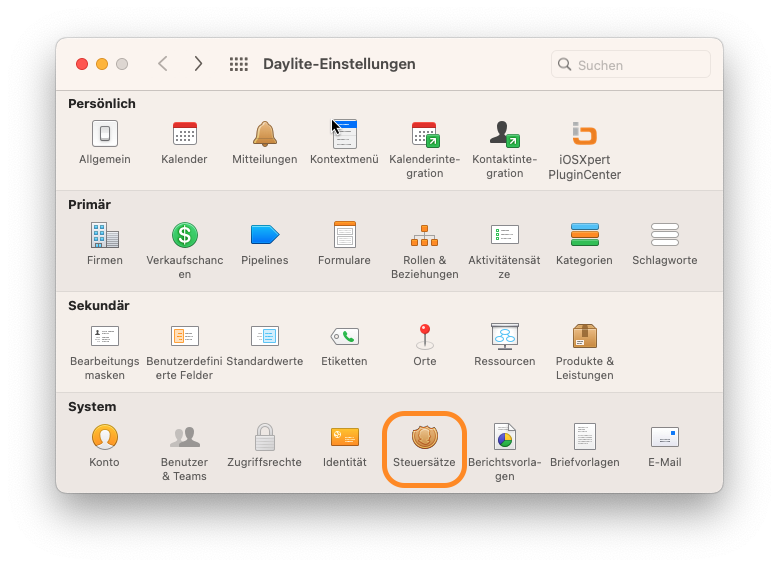Viewport: 779px width, 567px height.
Task: Open the E-Mail envelope icon
Action: click(664, 437)
